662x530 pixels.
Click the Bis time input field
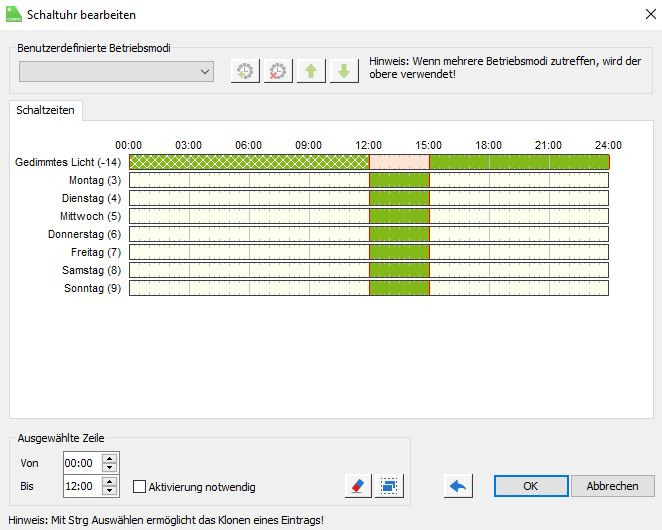pyautogui.click(x=82, y=486)
